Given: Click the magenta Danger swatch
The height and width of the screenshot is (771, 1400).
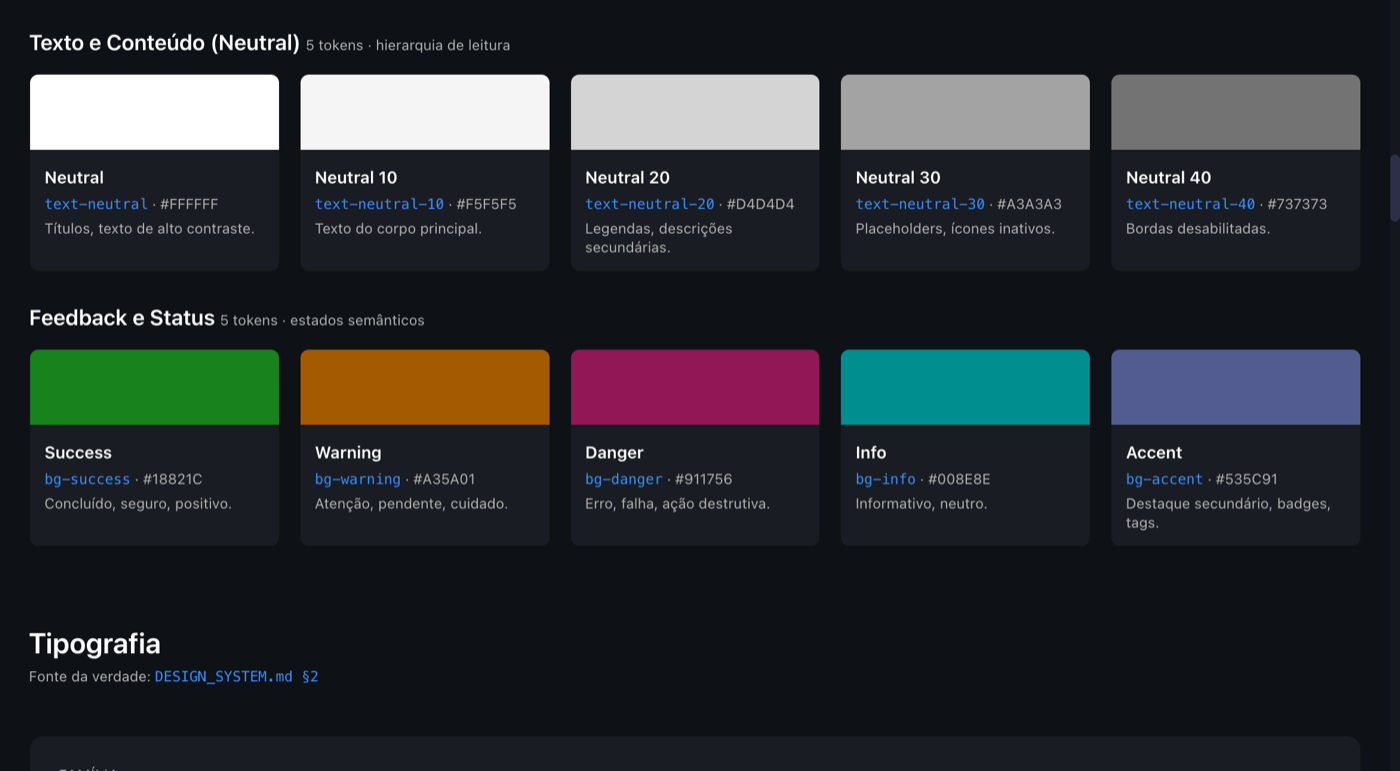Looking at the screenshot, I should click(x=695, y=387).
